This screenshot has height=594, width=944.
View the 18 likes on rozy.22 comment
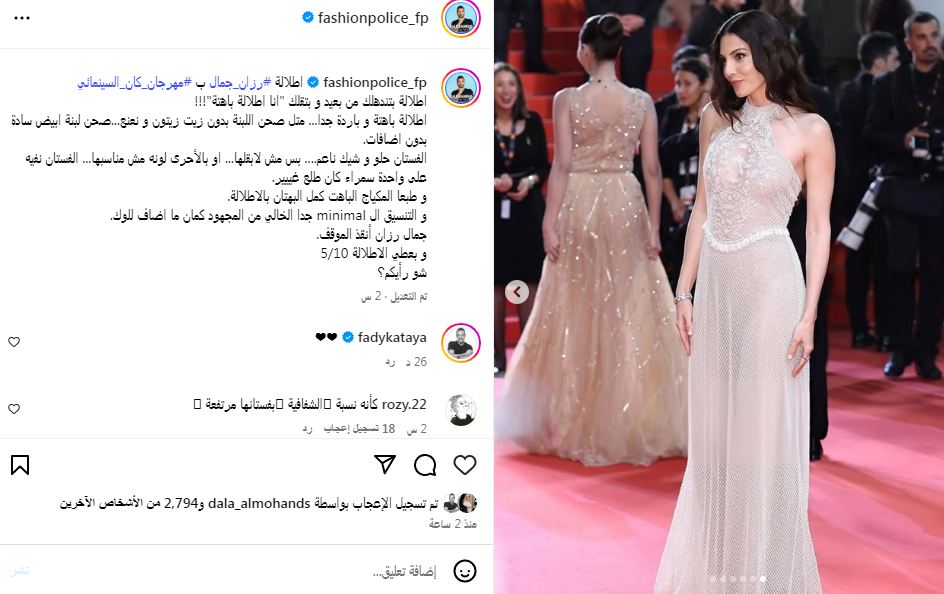[x=359, y=428]
